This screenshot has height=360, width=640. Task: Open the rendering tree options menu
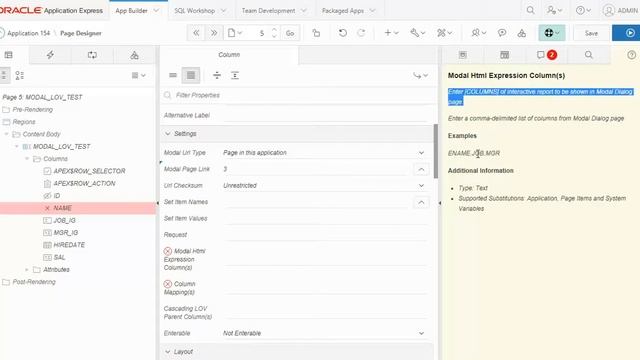[x=139, y=75]
